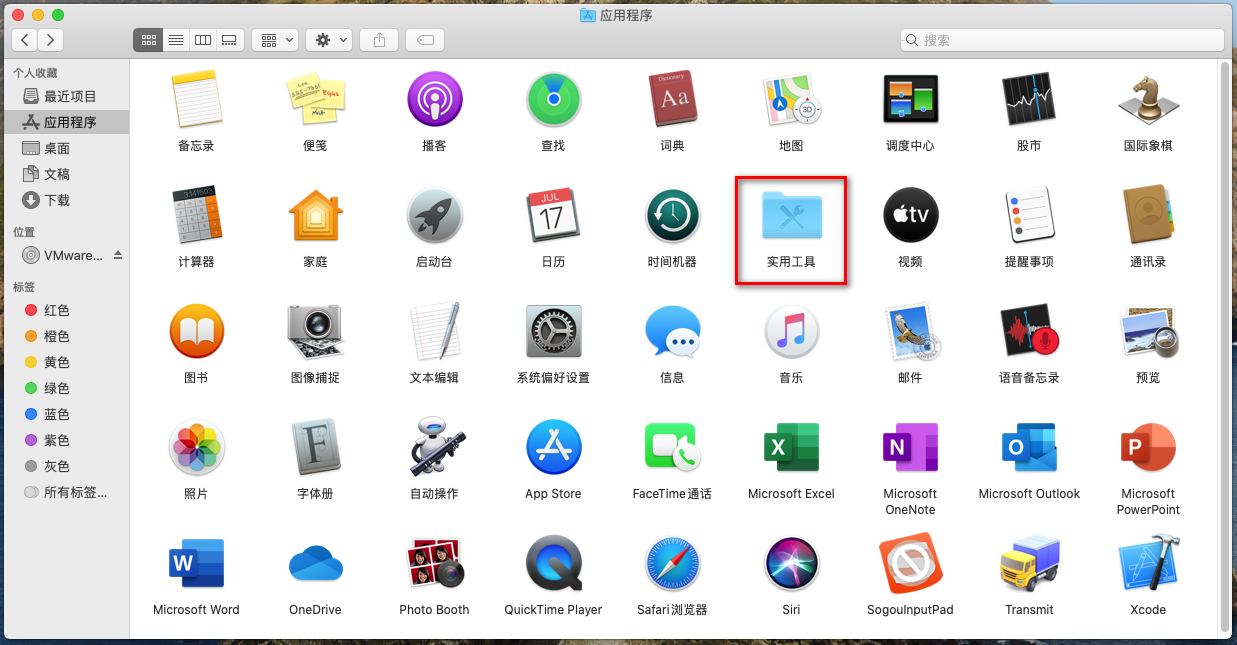Open the 日历 Calendar app
The height and width of the screenshot is (645, 1237).
[x=553, y=215]
